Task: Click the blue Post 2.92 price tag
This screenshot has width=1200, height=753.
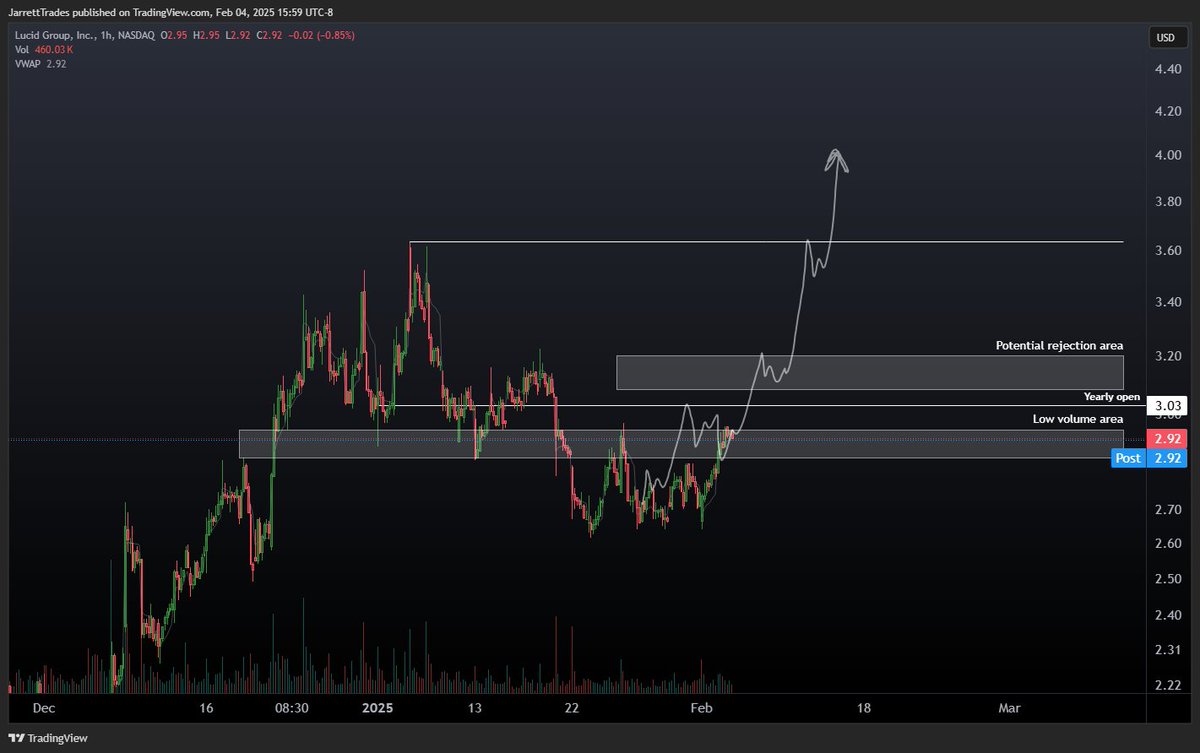Action: click(1150, 458)
